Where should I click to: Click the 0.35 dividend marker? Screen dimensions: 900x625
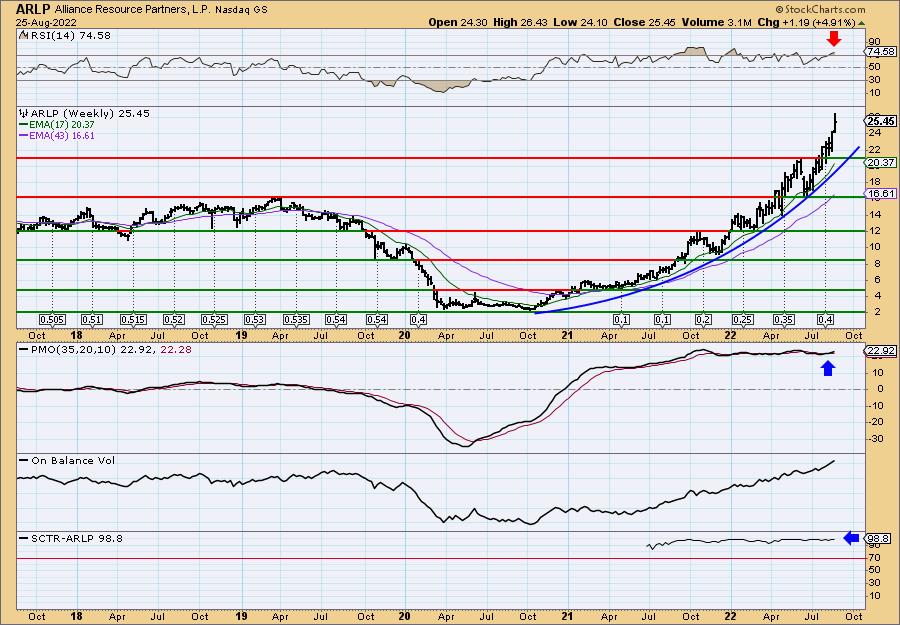[783, 320]
